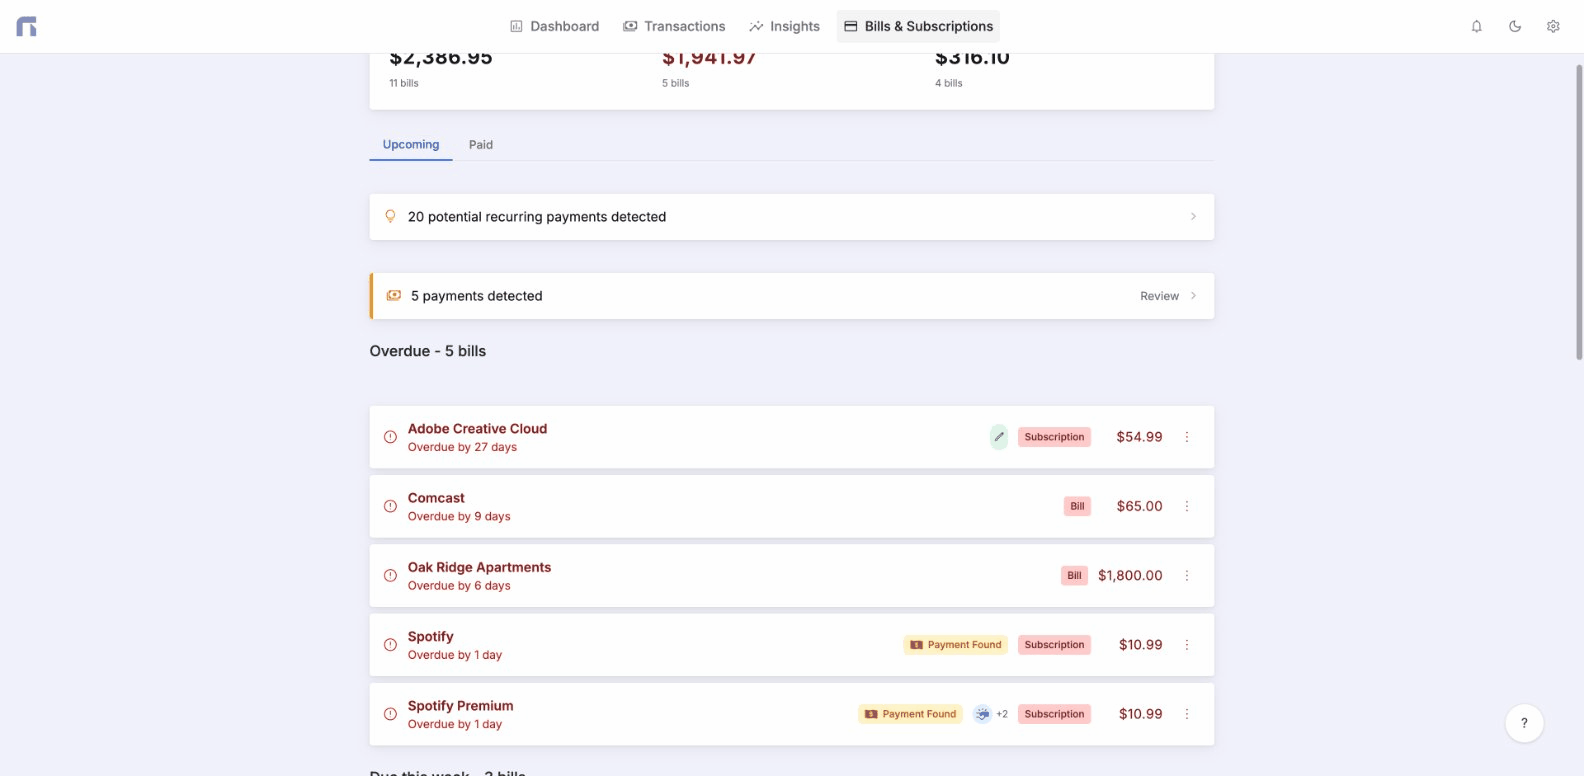
Task: Click the page vertical scrollbar
Action: click(1579, 212)
